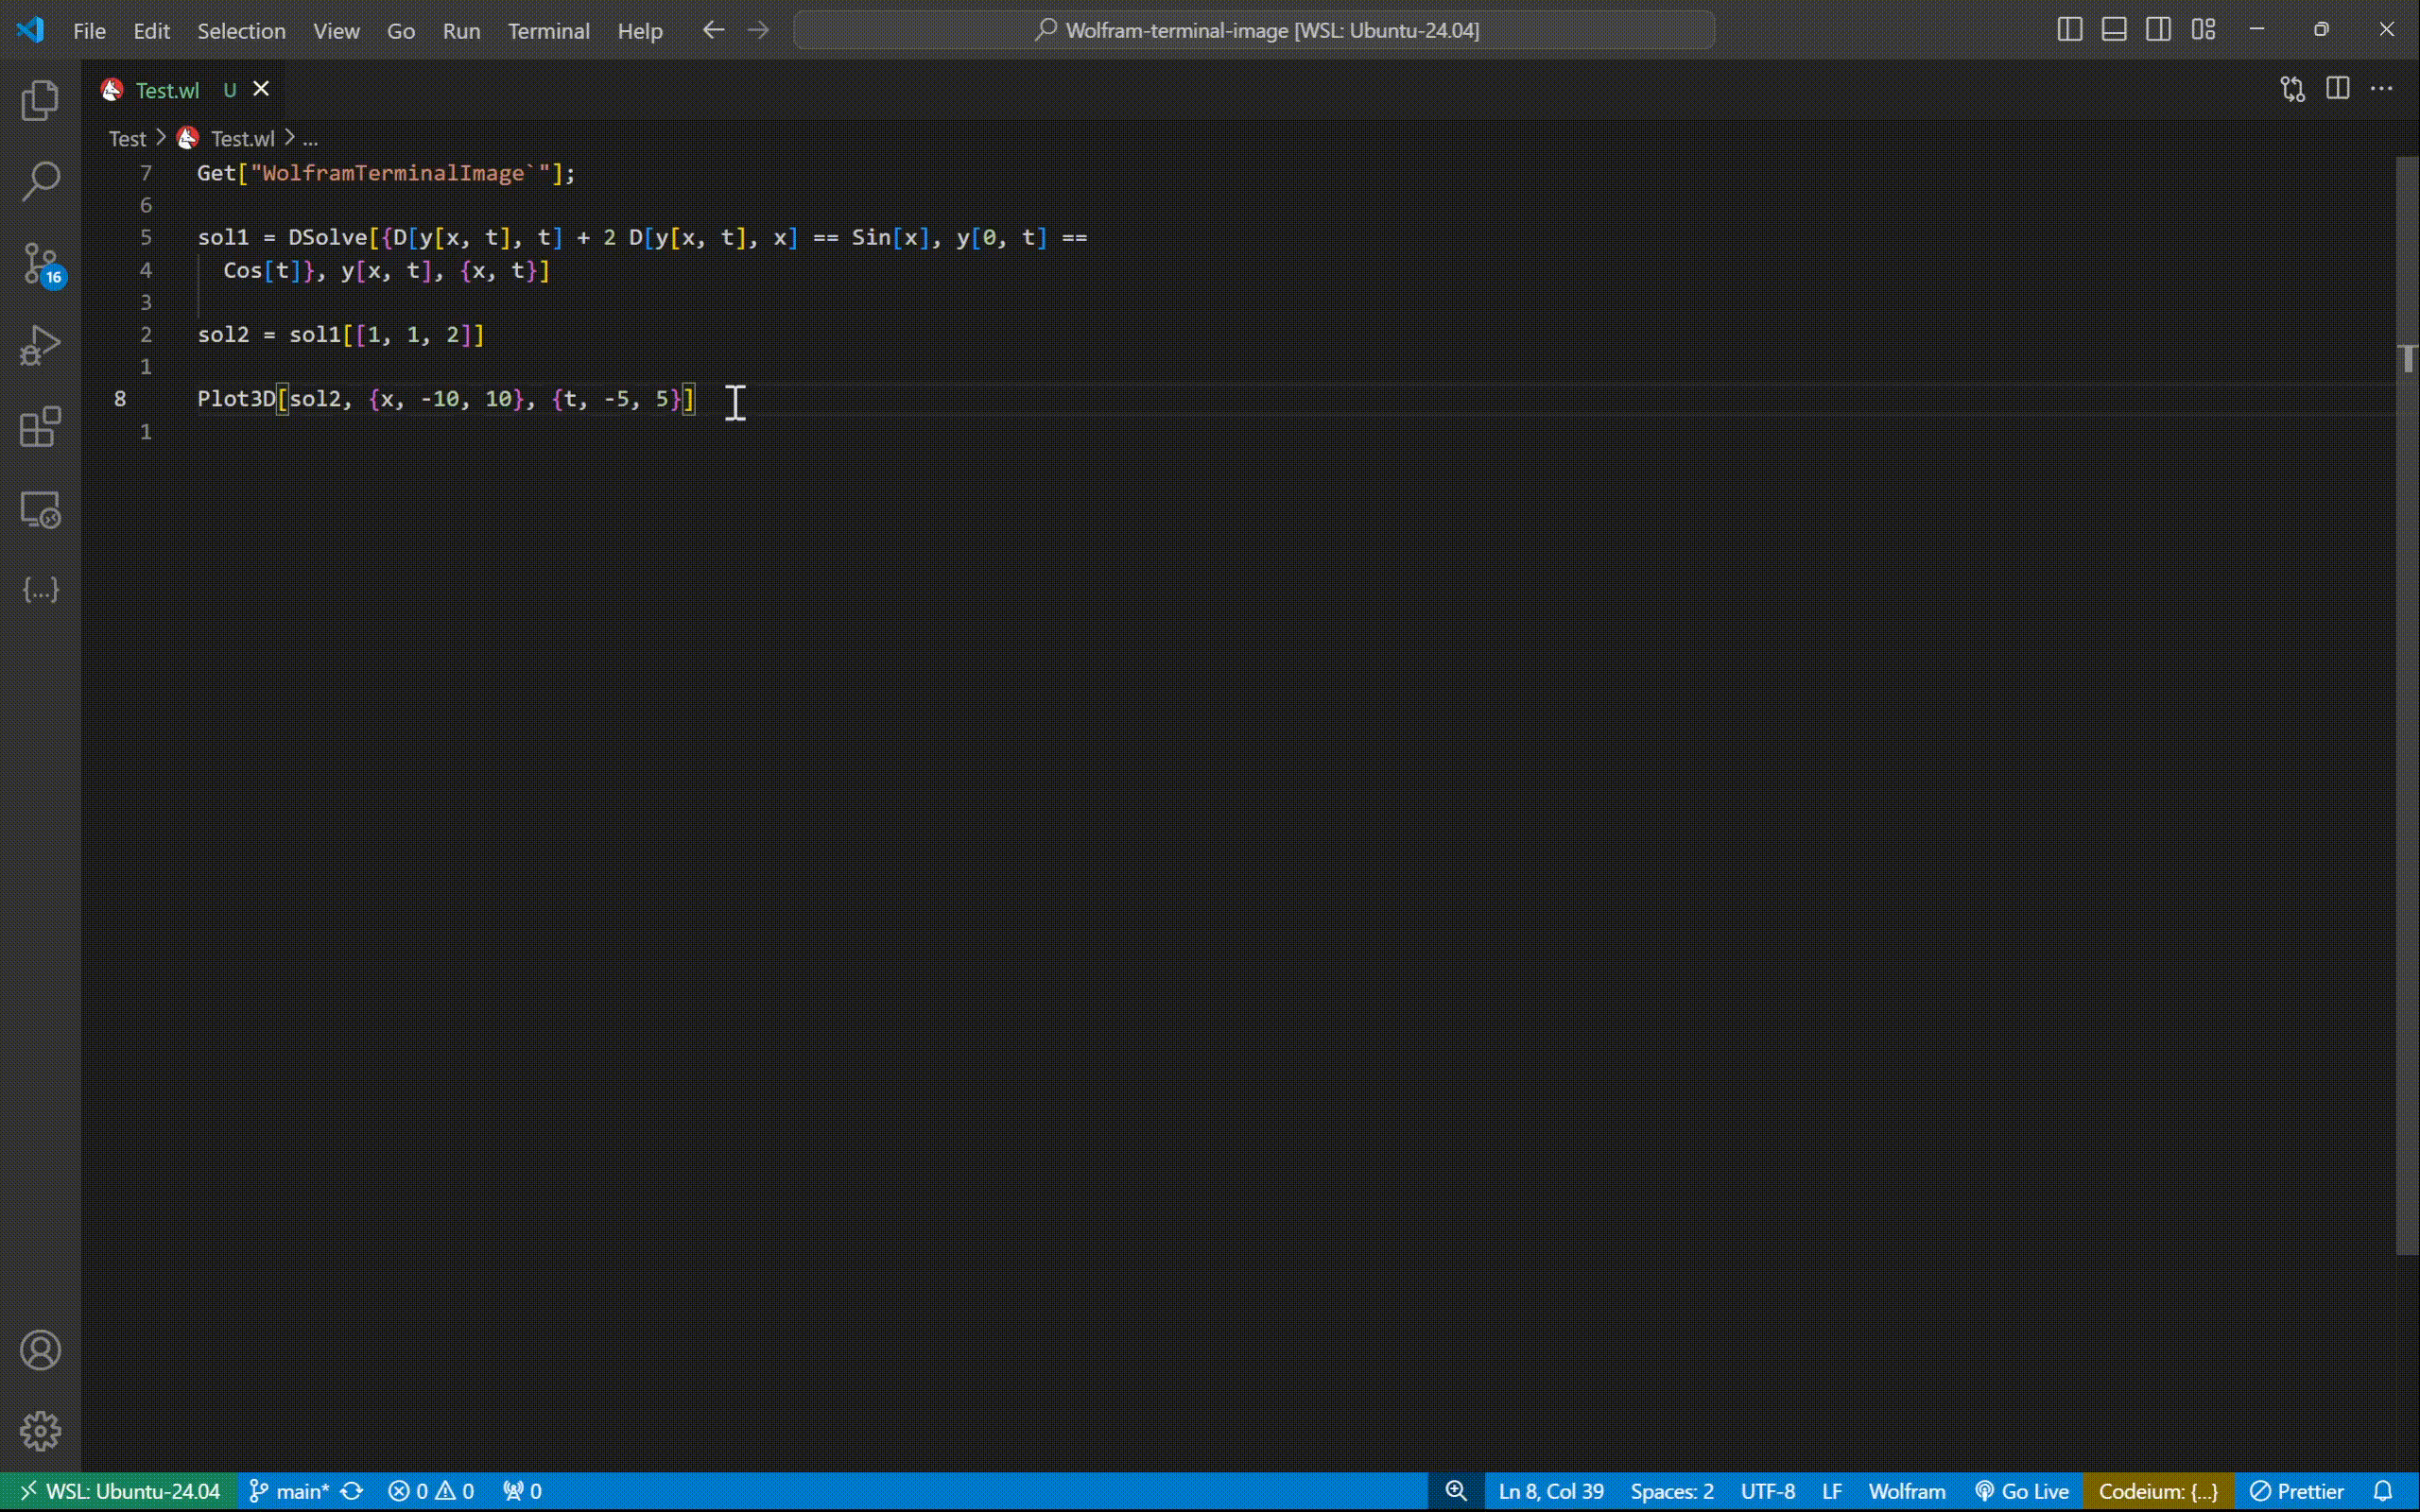Open errors and warnings problems indicator
2420x1512 pixels.
(x=431, y=1491)
